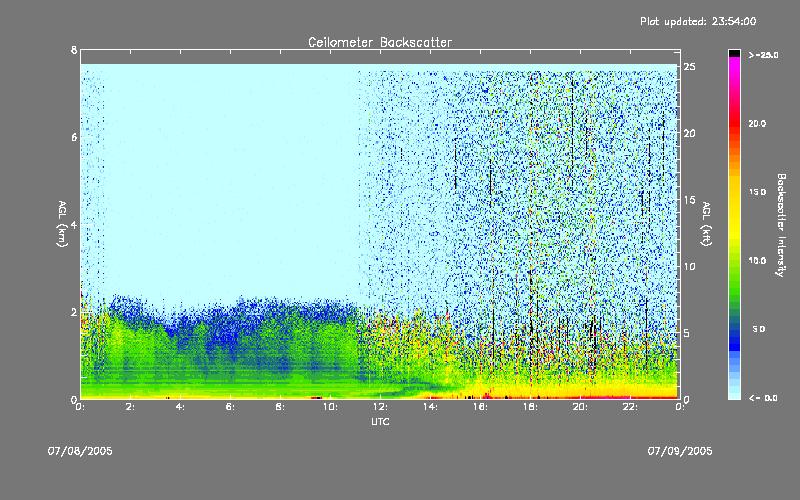The height and width of the screenshot is (500, 800).
Task: Click the start date 07/08/2005
Action: click(x=80, y=451)
